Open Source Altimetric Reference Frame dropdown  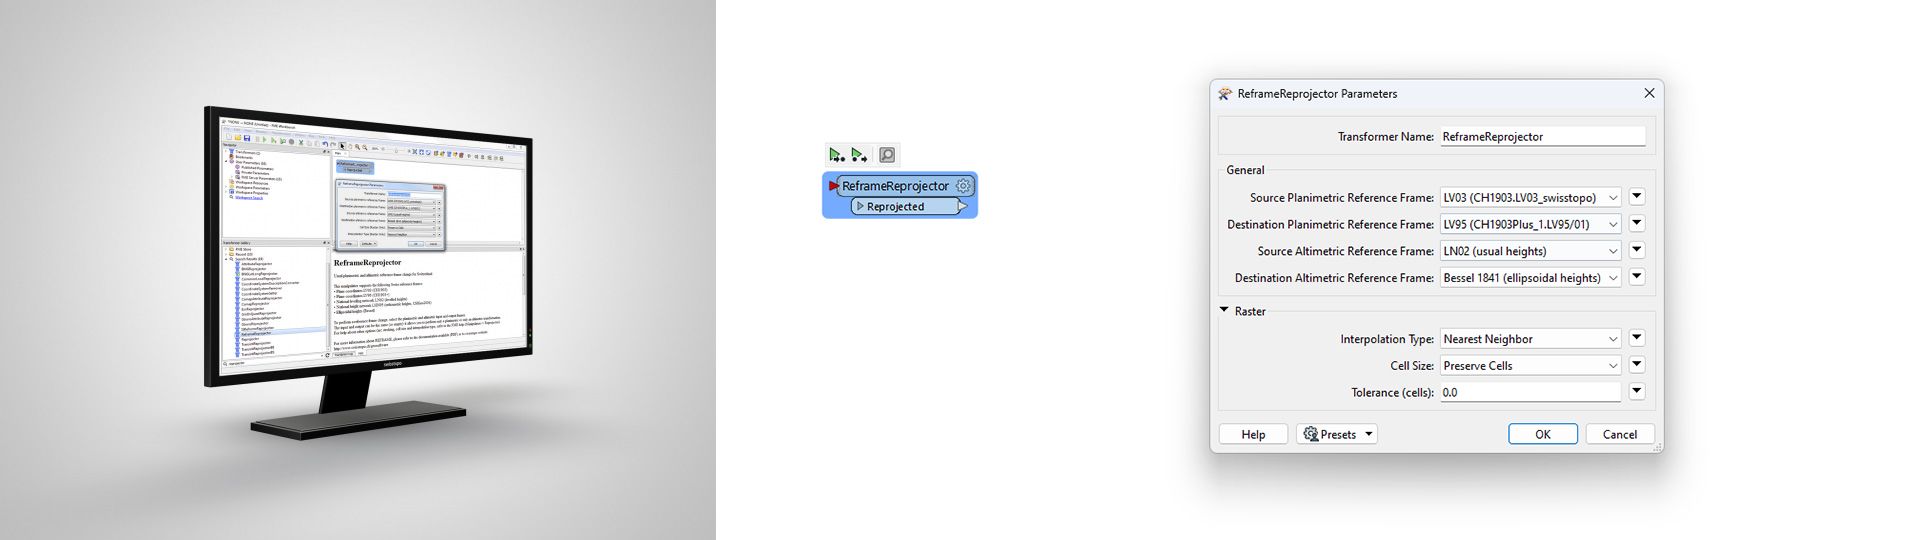[1529, 252]
